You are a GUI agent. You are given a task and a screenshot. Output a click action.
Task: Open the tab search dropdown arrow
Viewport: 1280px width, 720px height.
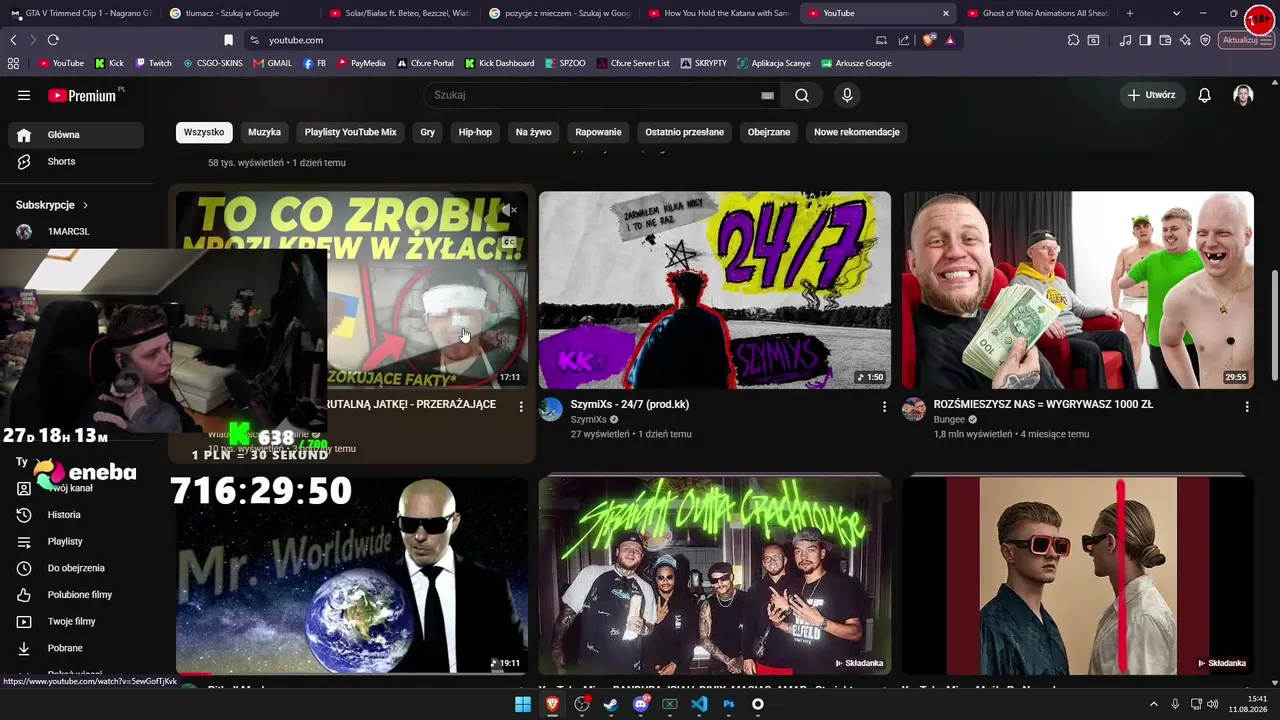tap(1176, 13)
